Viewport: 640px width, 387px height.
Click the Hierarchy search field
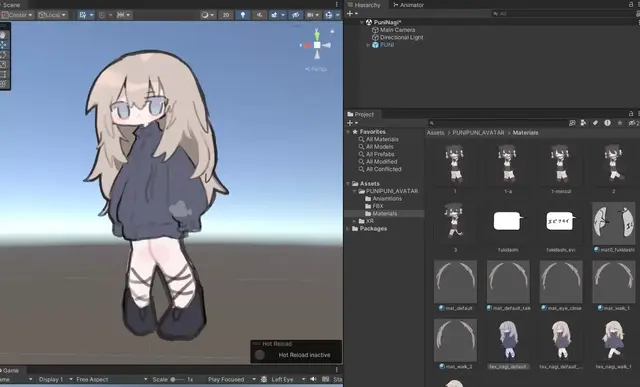pos(563,13)
